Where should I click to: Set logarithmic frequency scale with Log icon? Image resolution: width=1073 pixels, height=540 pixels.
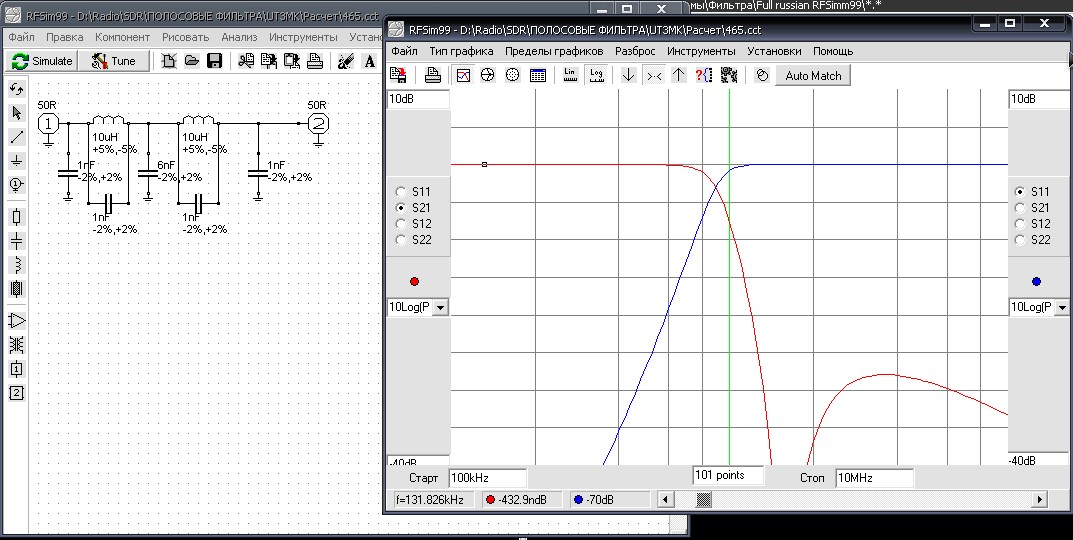[597, 75]
